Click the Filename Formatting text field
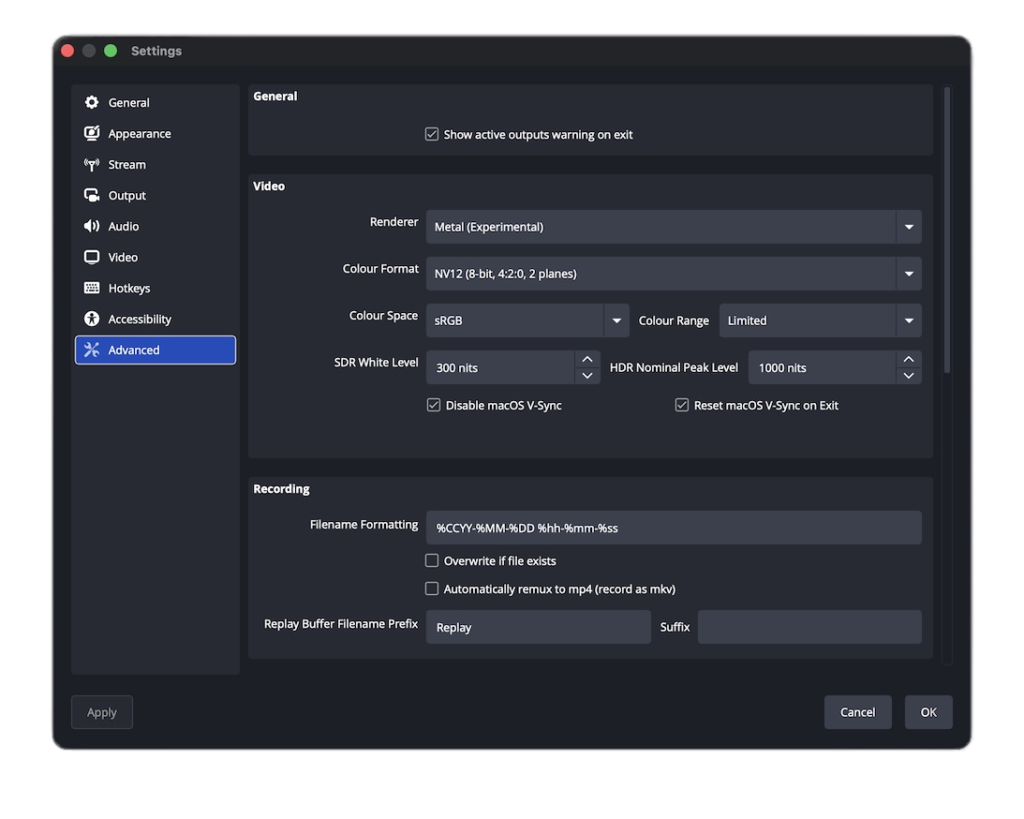The height and width of the screenshot is (819, 1024). tap(673, 528)
